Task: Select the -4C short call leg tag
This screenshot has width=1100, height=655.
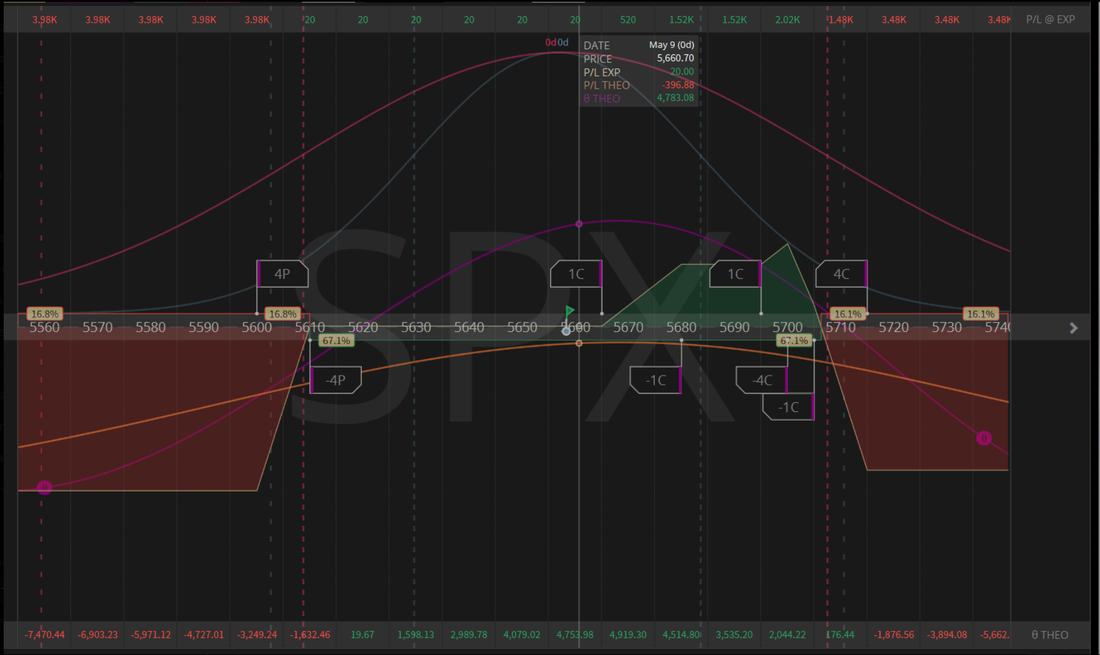Action: pos(762,380)
